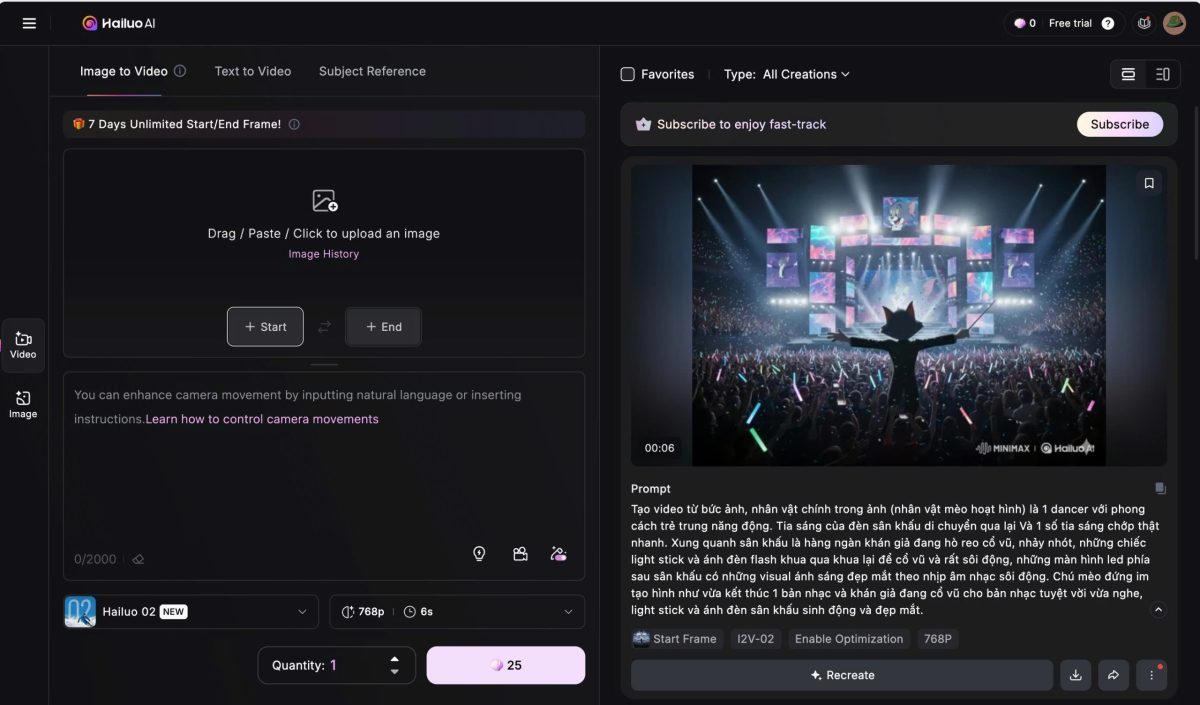The width and height of the screenshot is (1200, 705).
Task: Open the Subject Reference tab
Action: tap(372, 71)
